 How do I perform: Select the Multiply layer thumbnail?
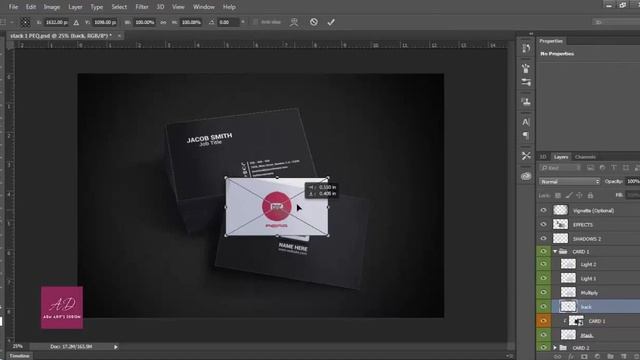pyautogui.click(x=568, y=292)
